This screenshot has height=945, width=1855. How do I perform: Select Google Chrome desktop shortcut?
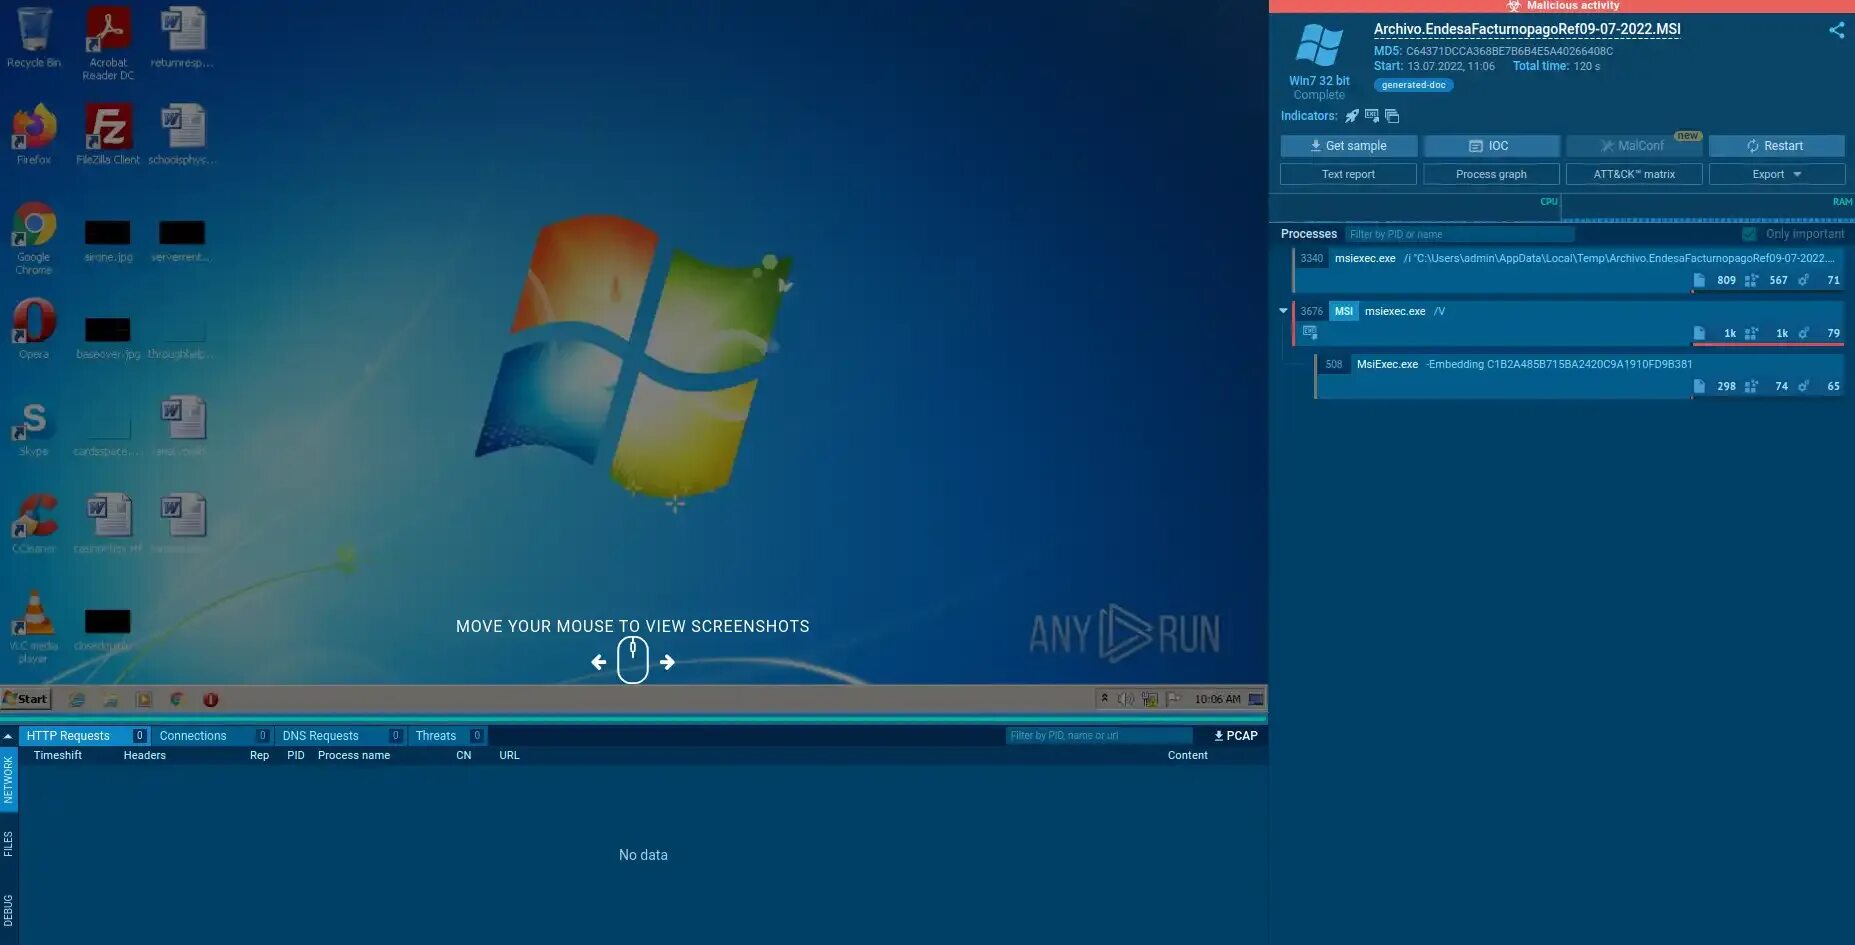coord(34,238)
